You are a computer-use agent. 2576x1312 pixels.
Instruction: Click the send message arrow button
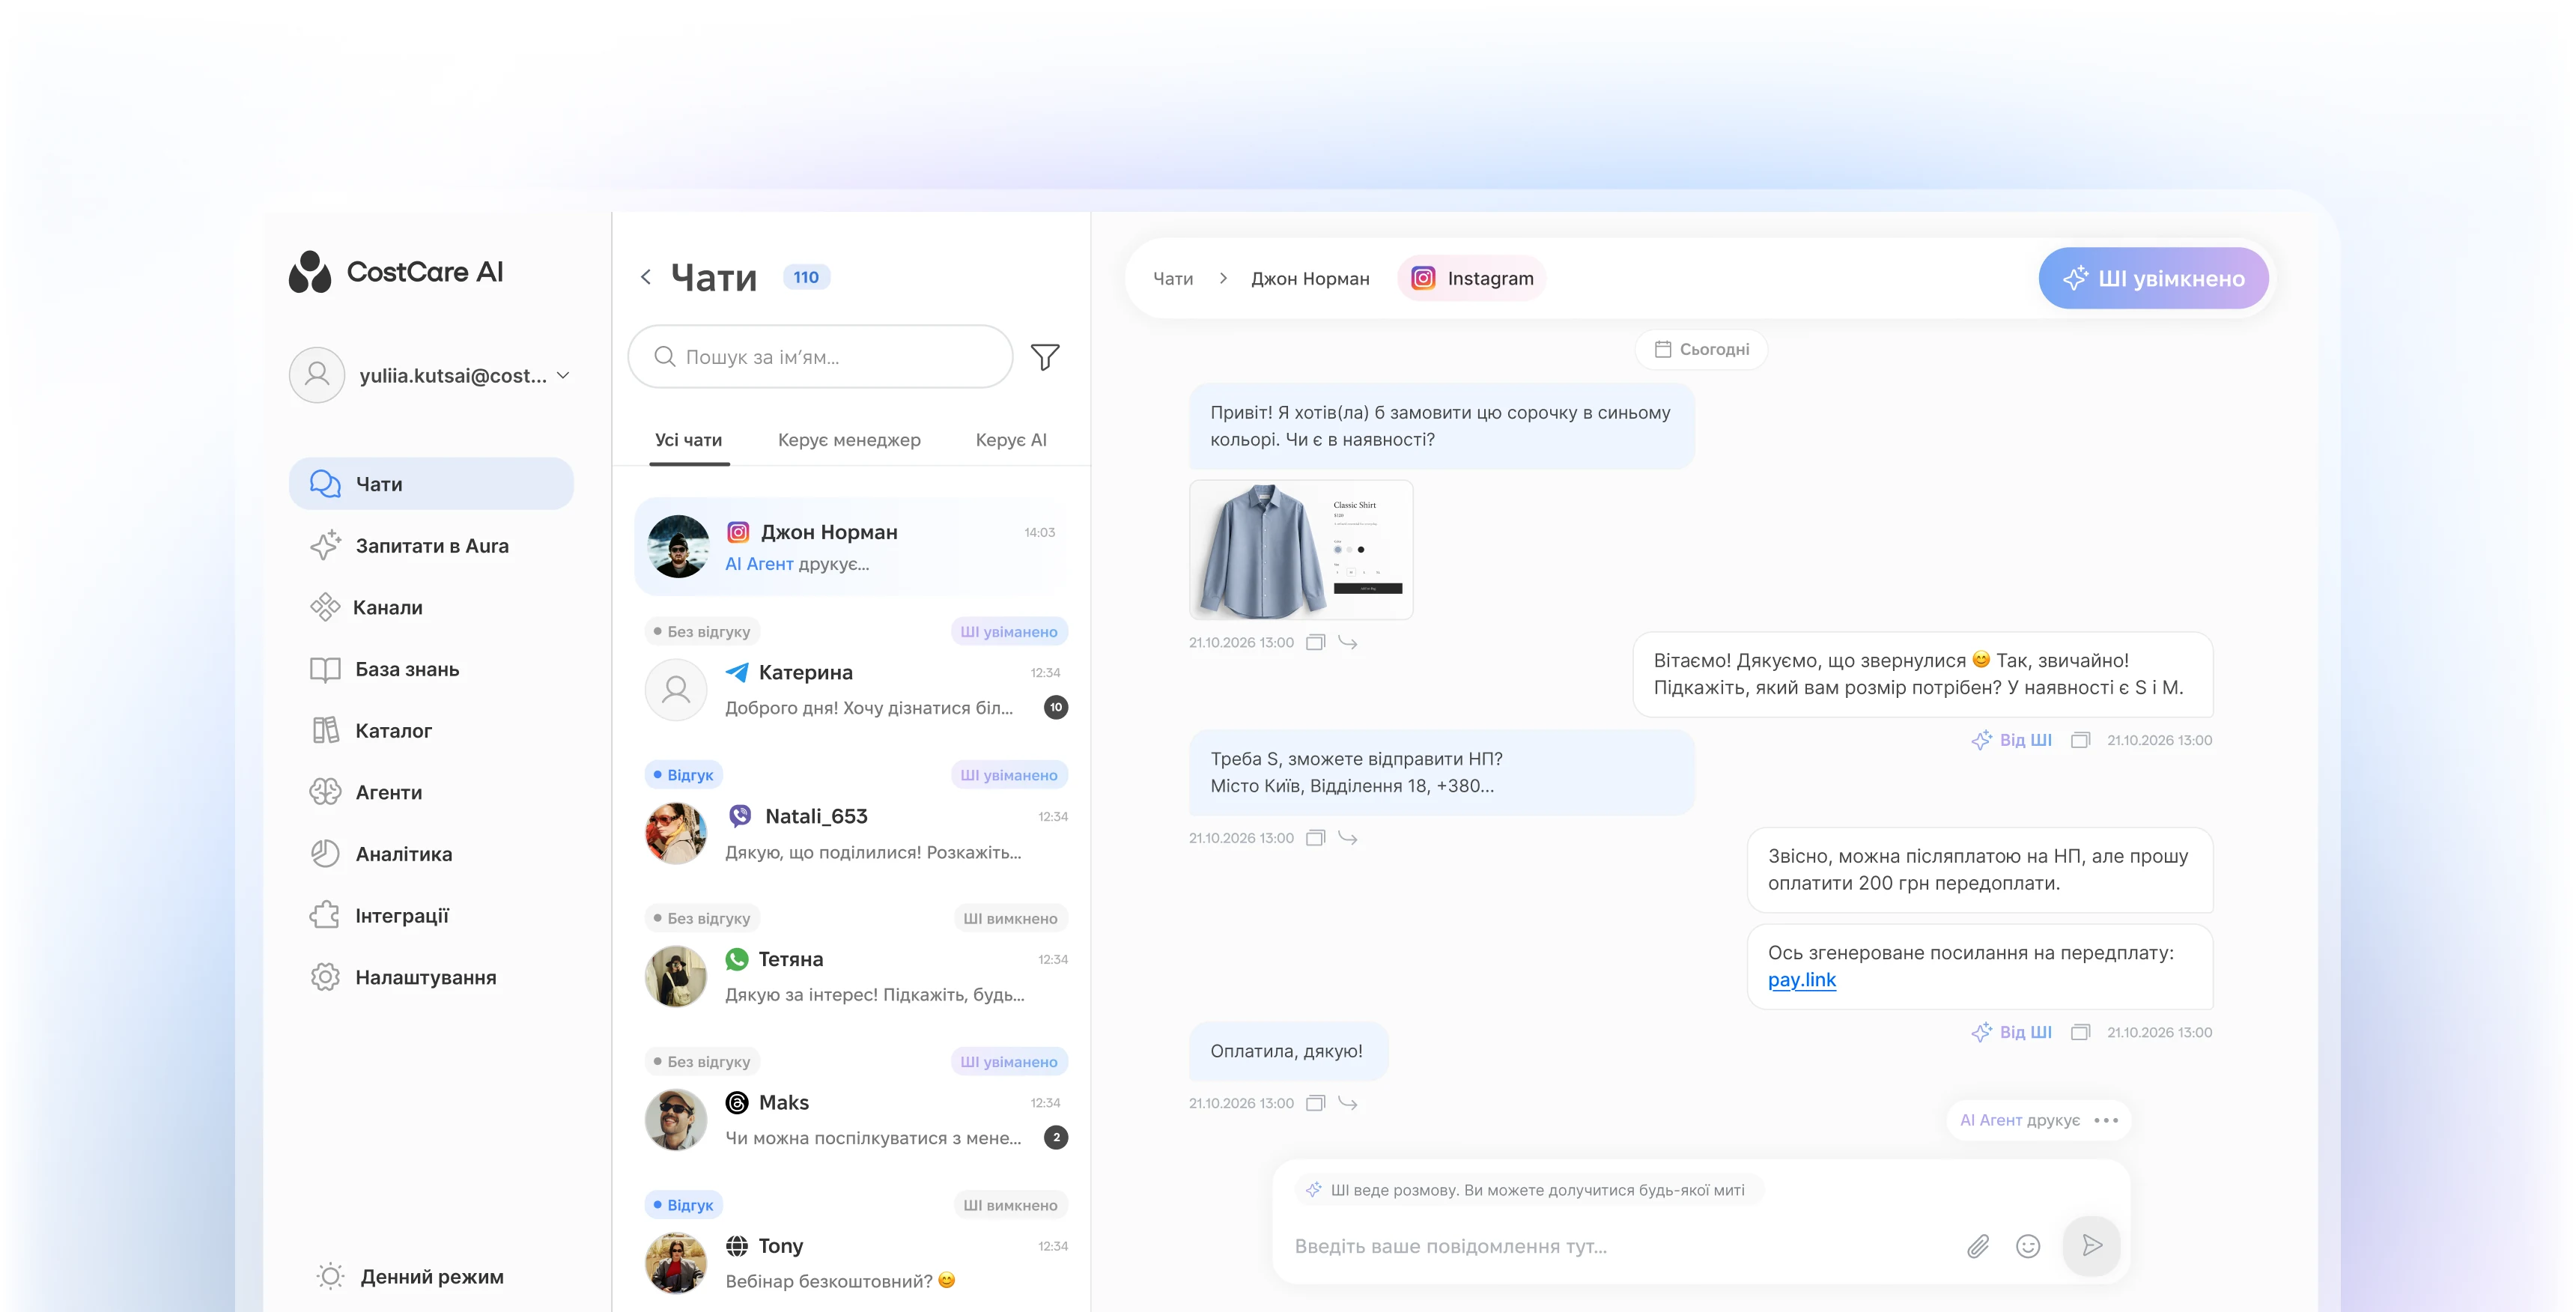(2092, 1246)
